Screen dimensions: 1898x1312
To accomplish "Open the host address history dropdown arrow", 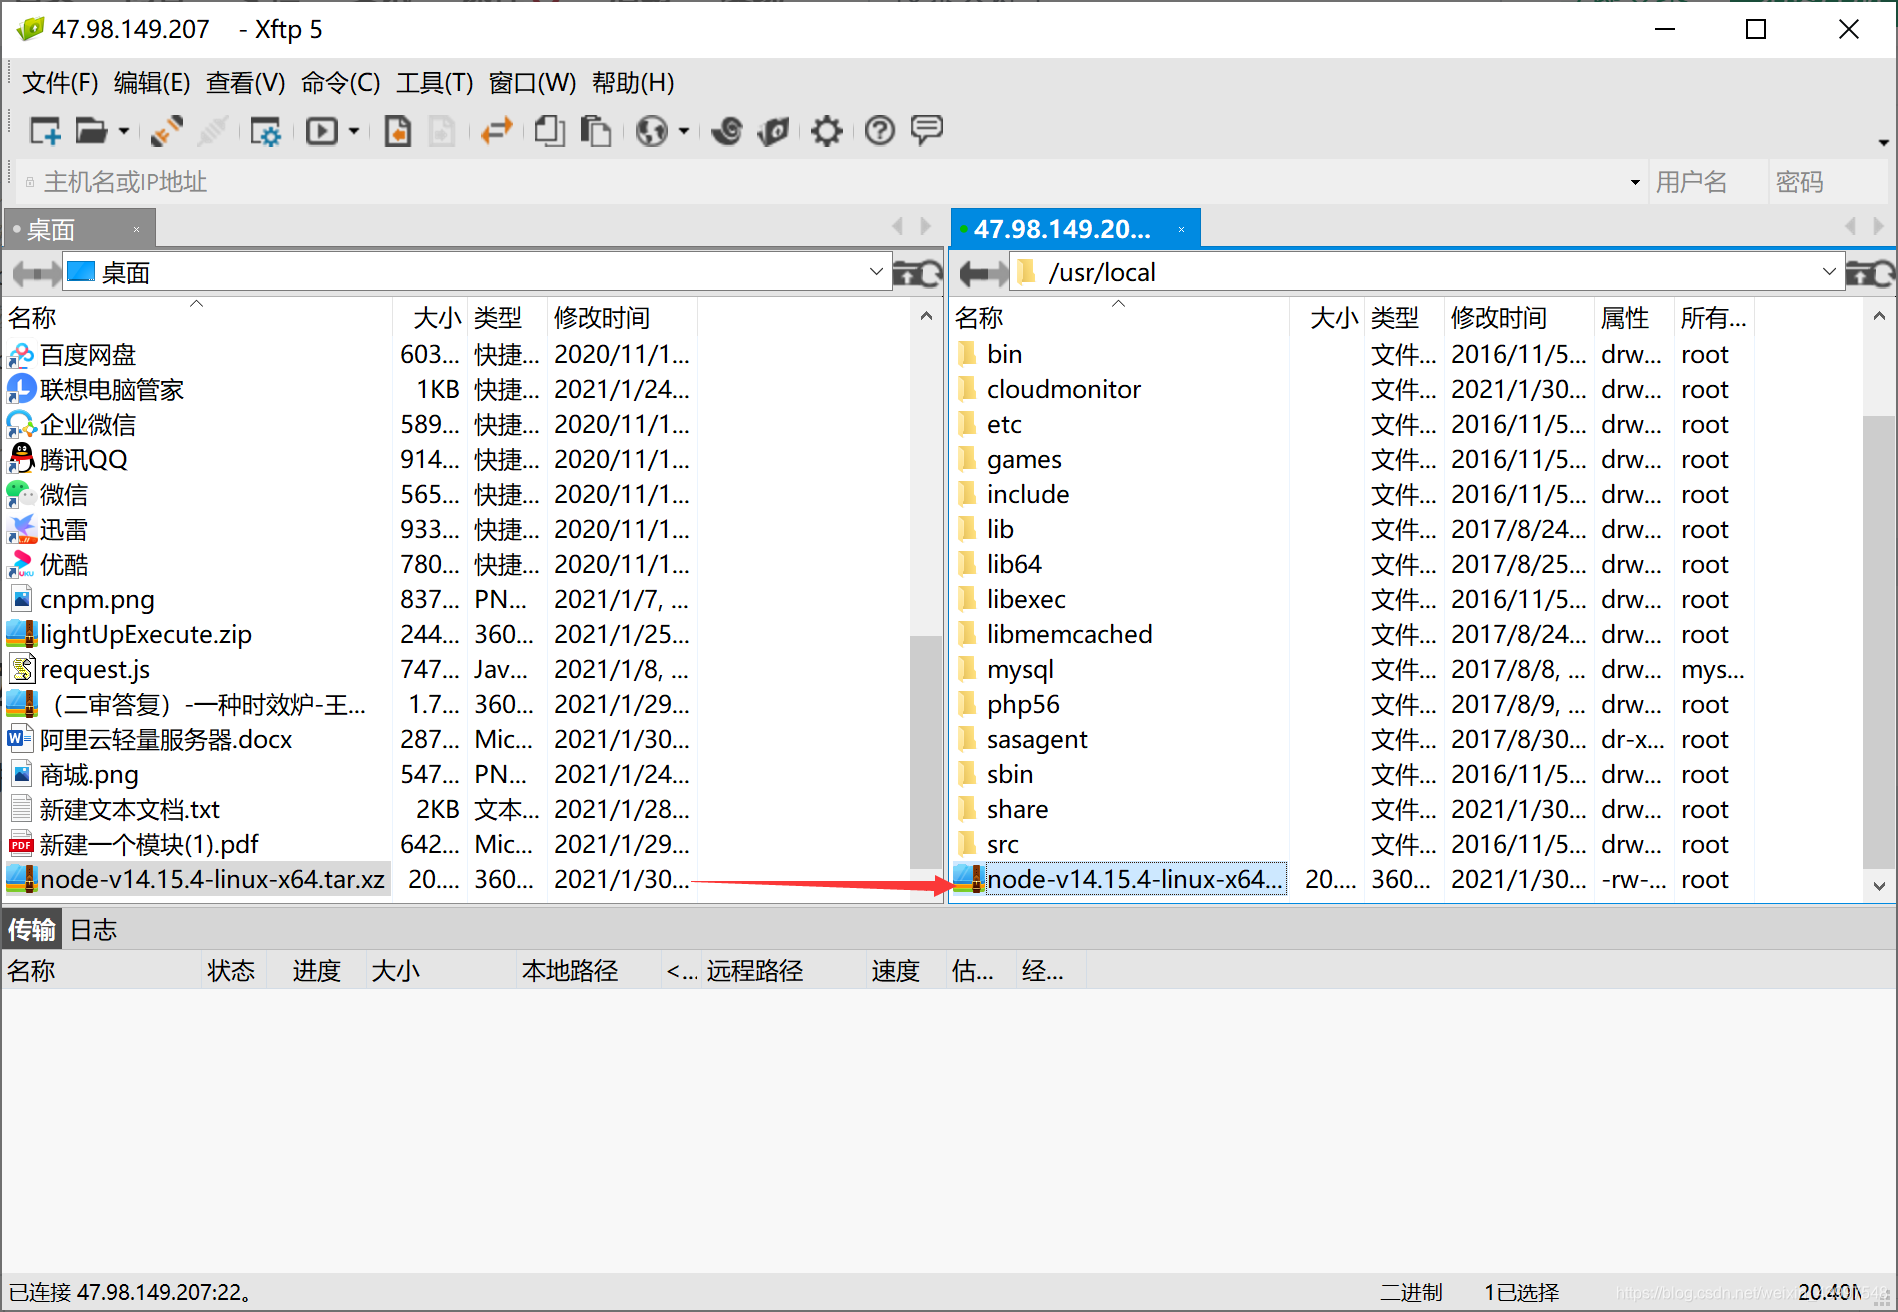I will pyautogui.click(x=1635, y=182).
